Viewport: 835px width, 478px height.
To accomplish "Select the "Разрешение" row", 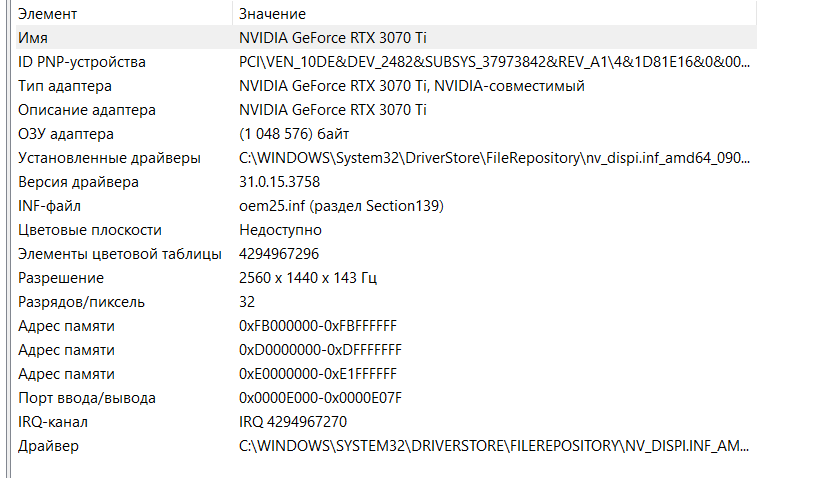I will click(61, 278).
